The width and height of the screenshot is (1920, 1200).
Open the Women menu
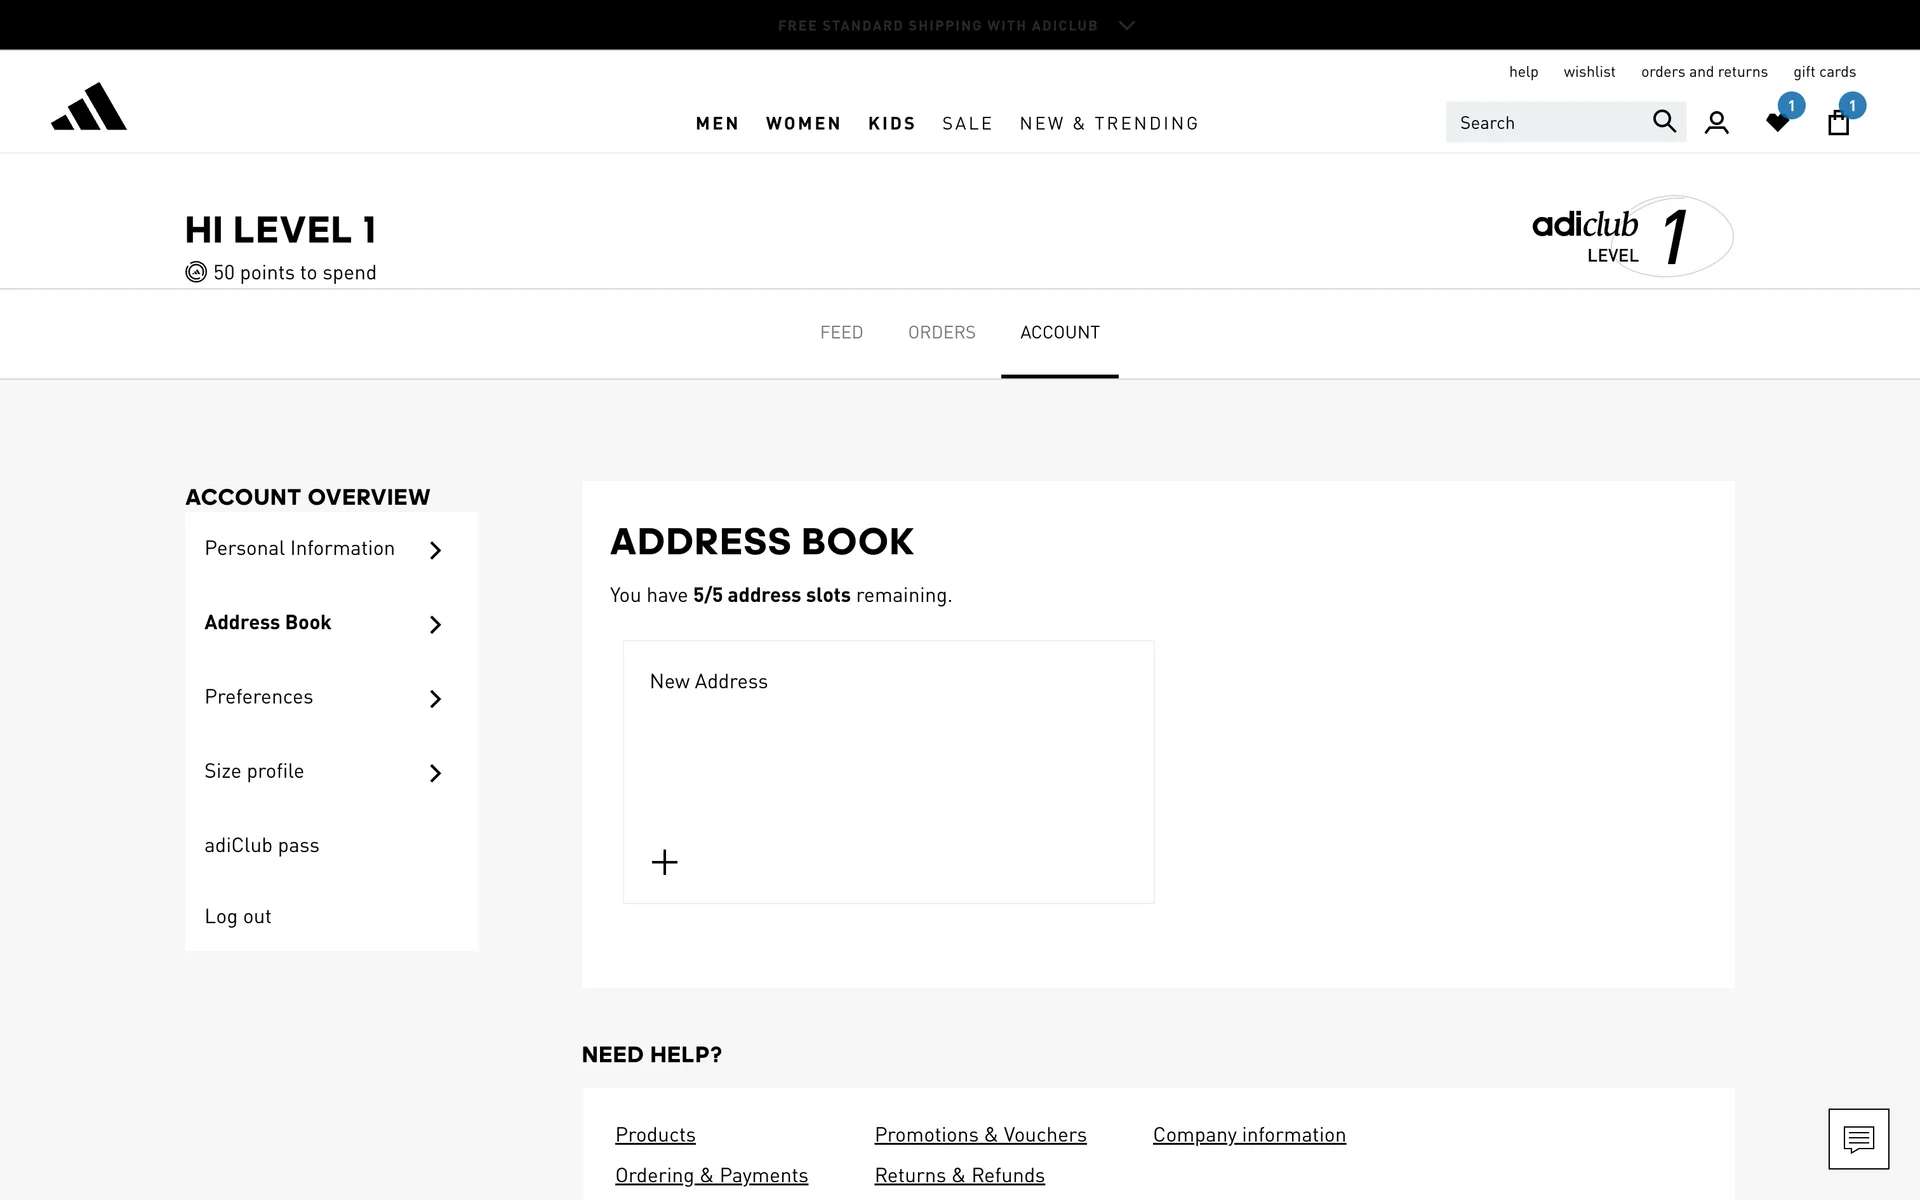(803, 123)
